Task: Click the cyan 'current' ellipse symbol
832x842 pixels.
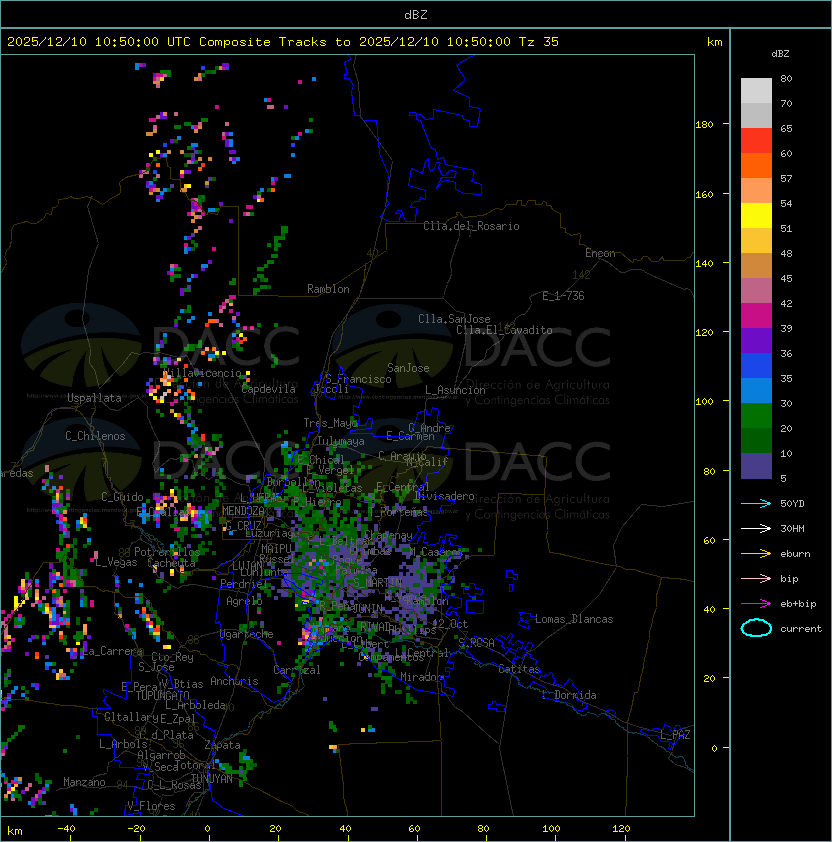Action: [x=756, y=628]
